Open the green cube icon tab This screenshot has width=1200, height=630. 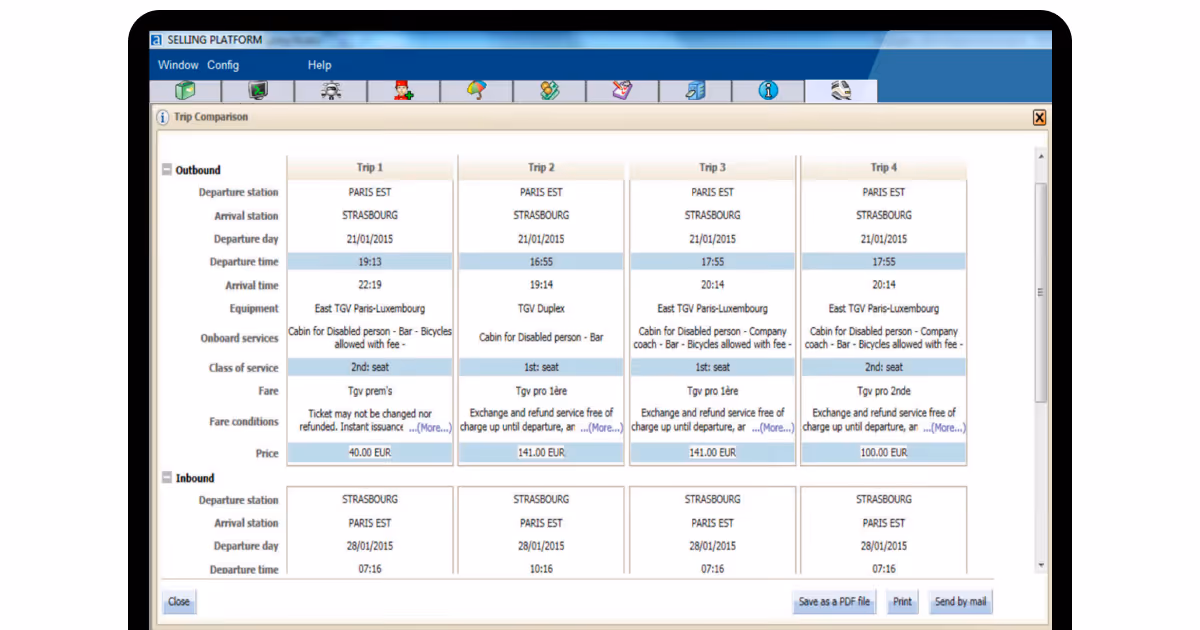click(x=185, y=91)
